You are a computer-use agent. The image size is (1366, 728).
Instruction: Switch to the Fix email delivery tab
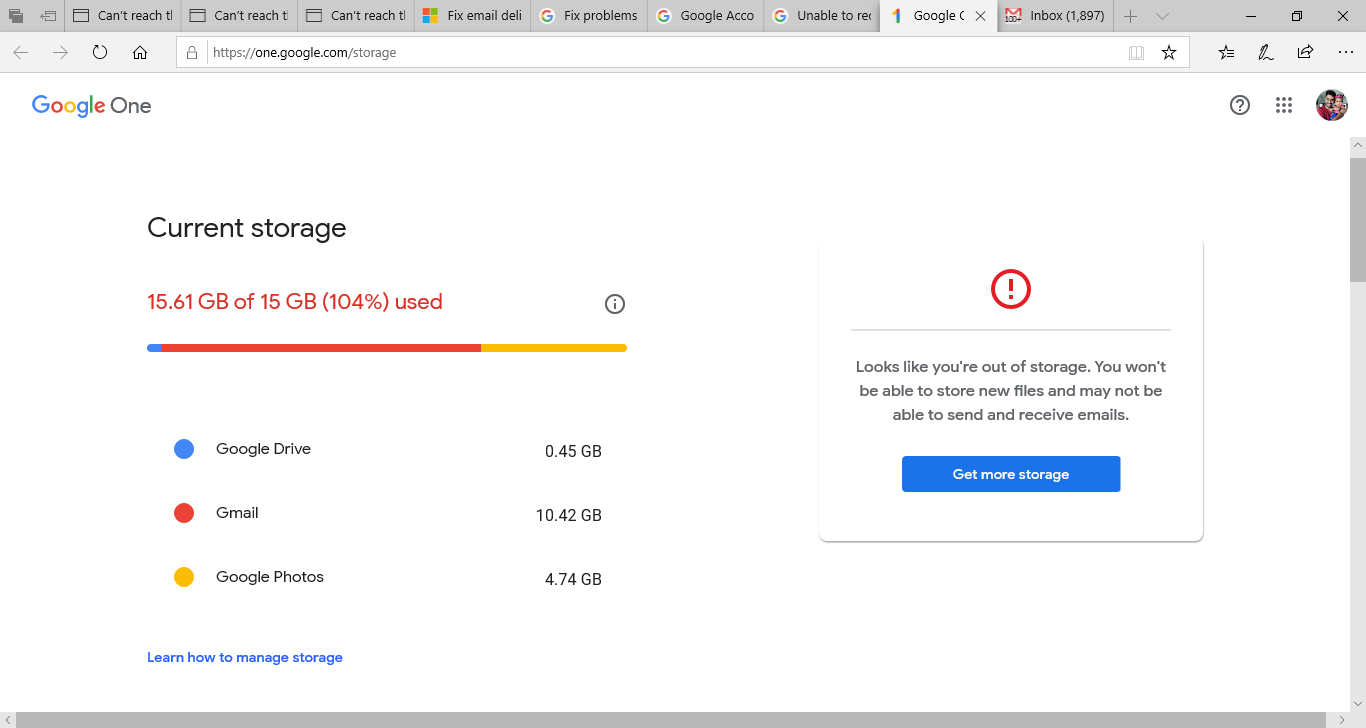pos(472,16)
